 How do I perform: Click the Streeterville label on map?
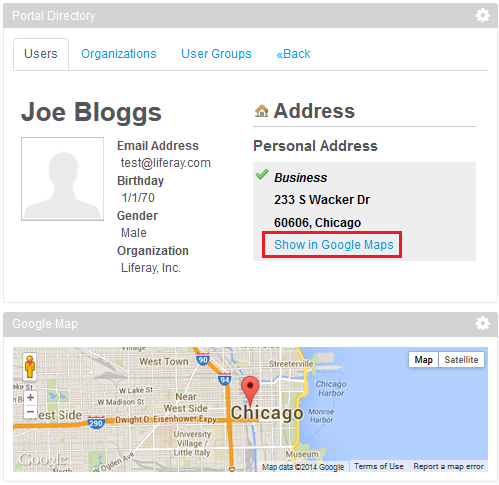click(291, 364)
